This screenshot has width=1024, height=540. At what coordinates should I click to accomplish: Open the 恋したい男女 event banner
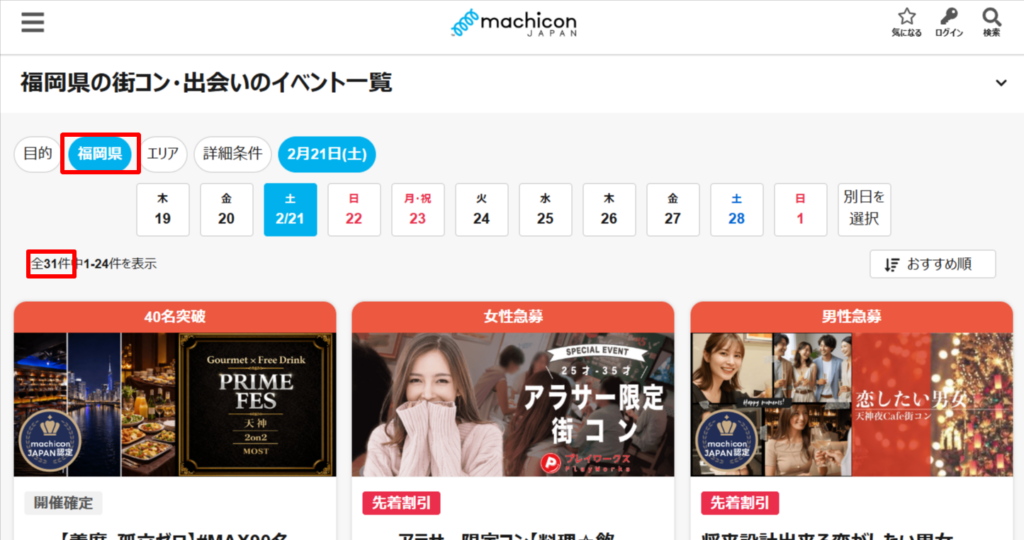pyautogui.click(x=851, y=404)
